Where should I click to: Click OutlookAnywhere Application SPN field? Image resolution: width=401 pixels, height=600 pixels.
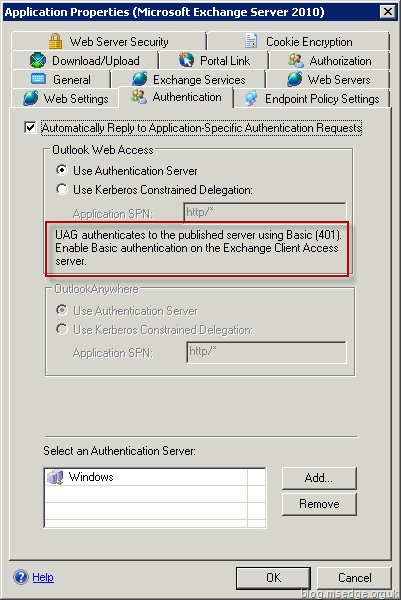(x=267, y=352)
